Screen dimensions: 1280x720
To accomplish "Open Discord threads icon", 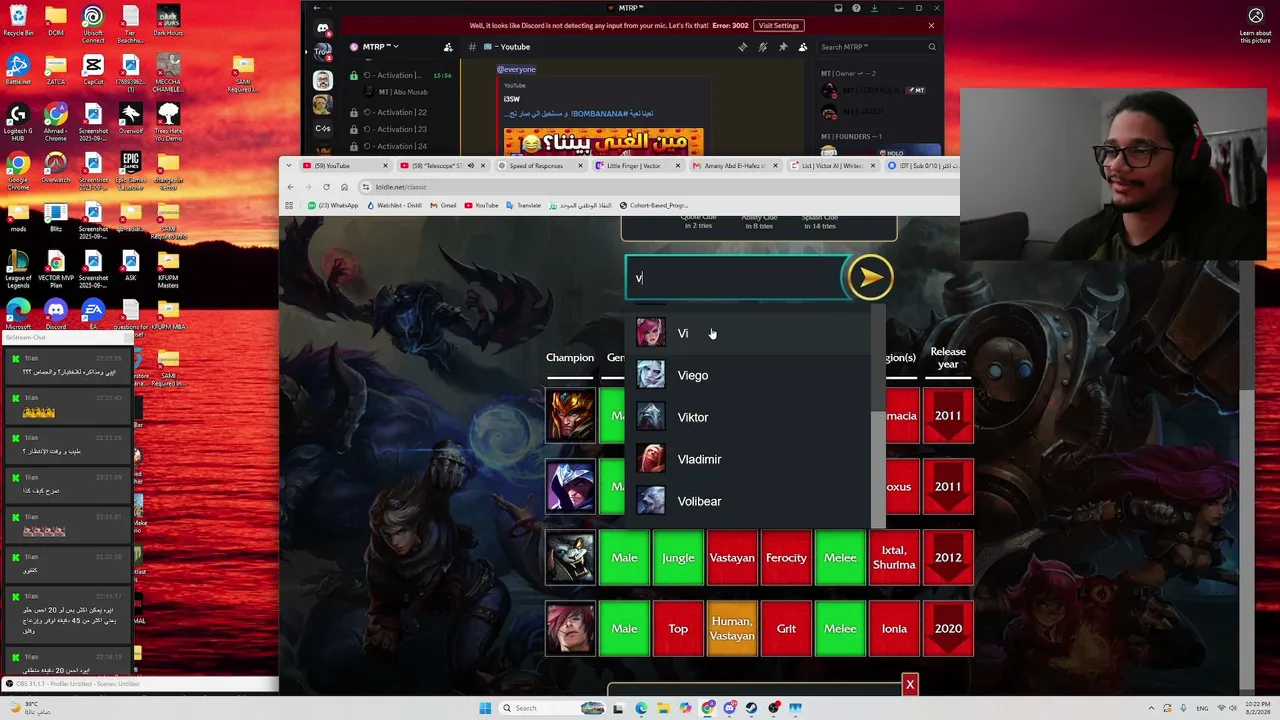I will (742, 47).
